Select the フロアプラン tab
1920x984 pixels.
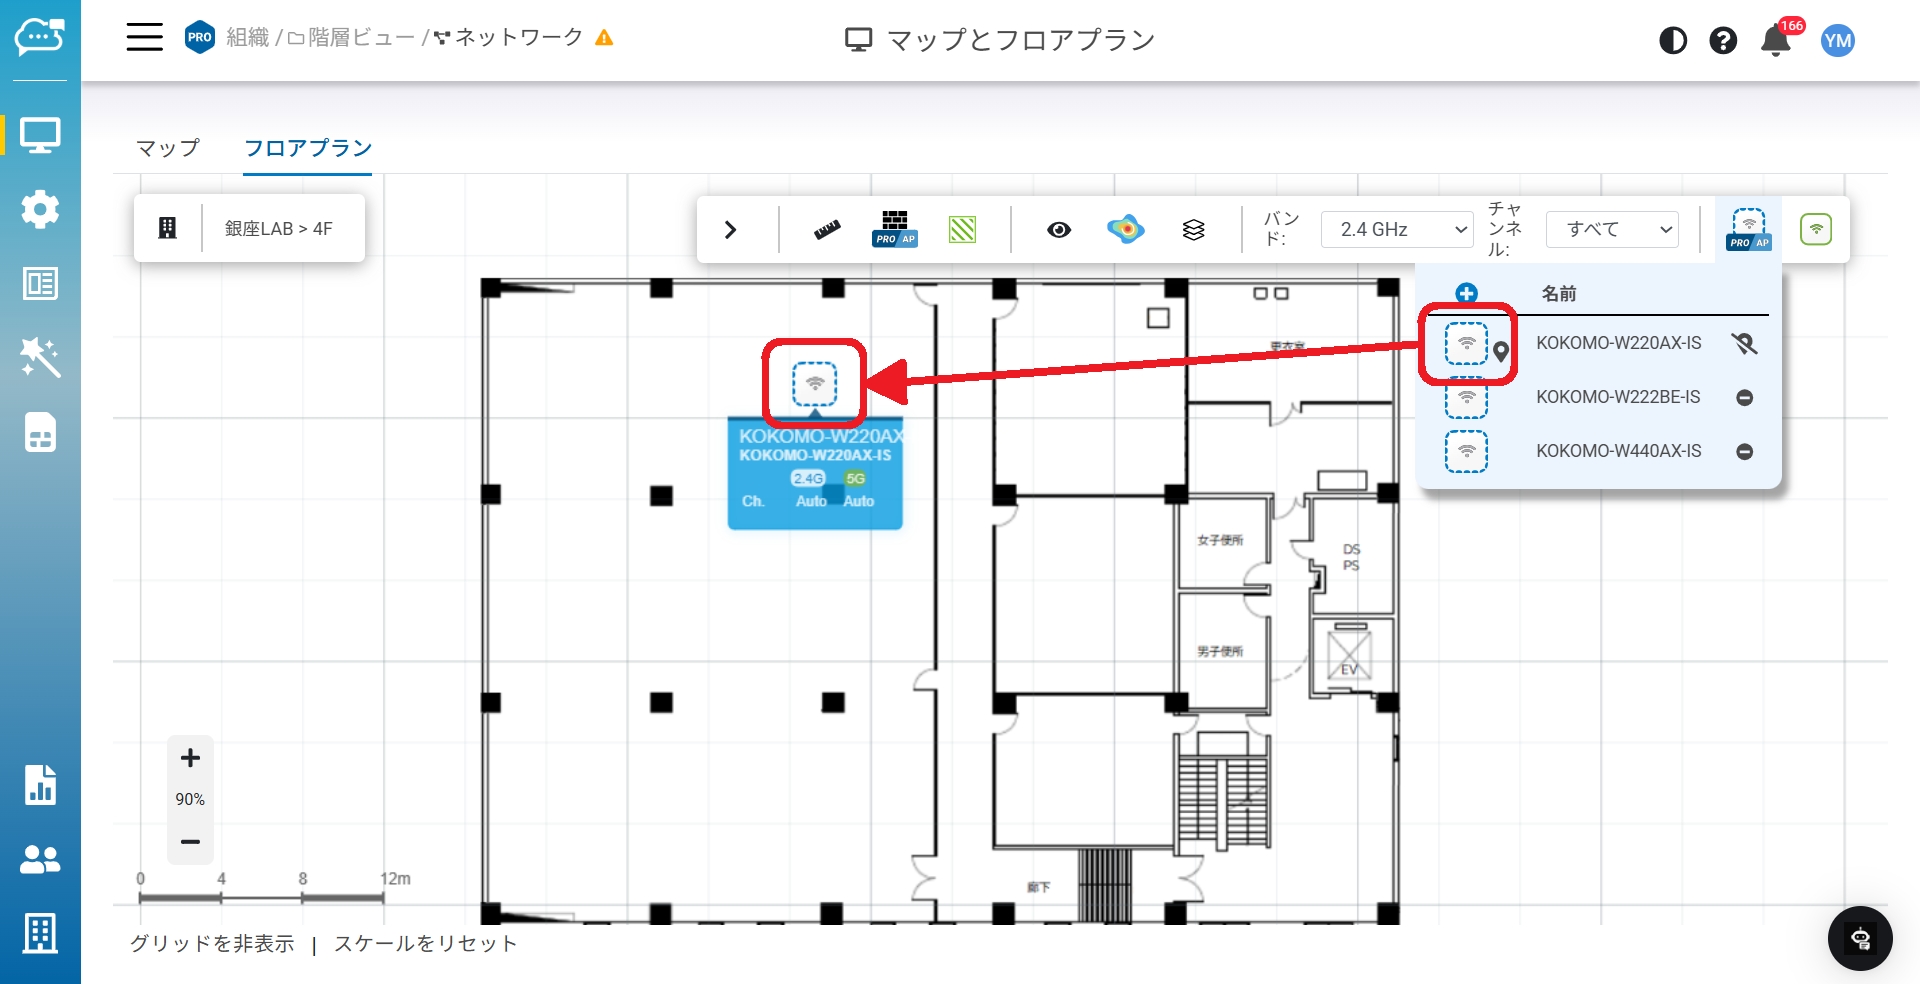point(308,148)
